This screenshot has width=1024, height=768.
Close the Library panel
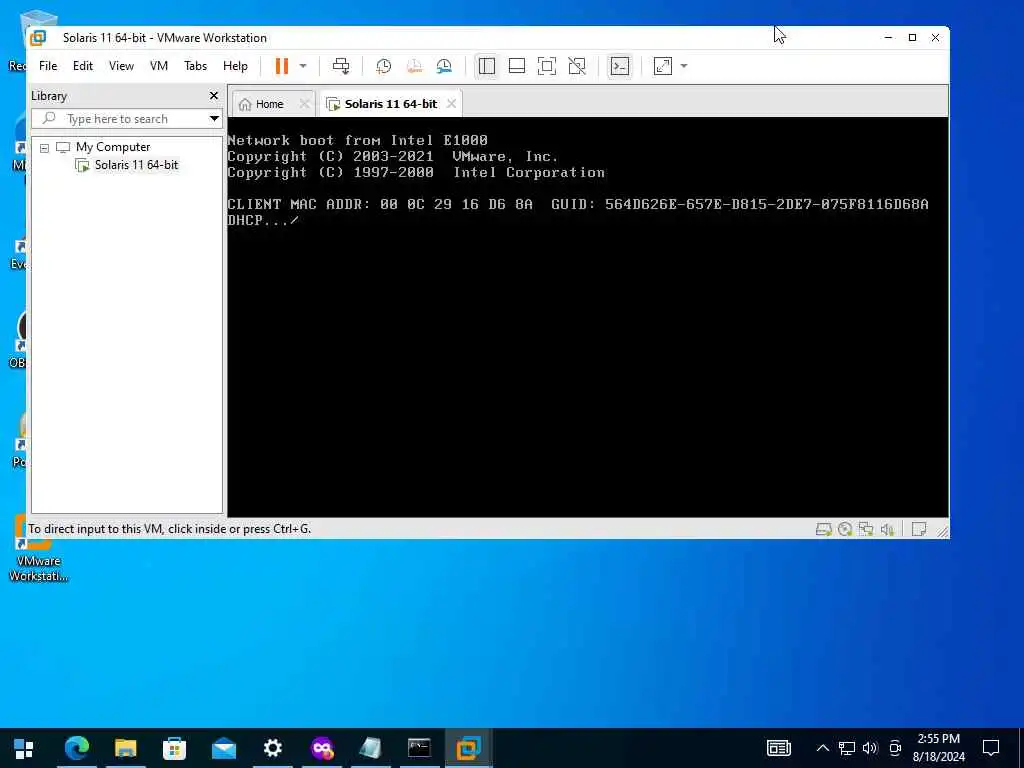[x=214, y=96]
